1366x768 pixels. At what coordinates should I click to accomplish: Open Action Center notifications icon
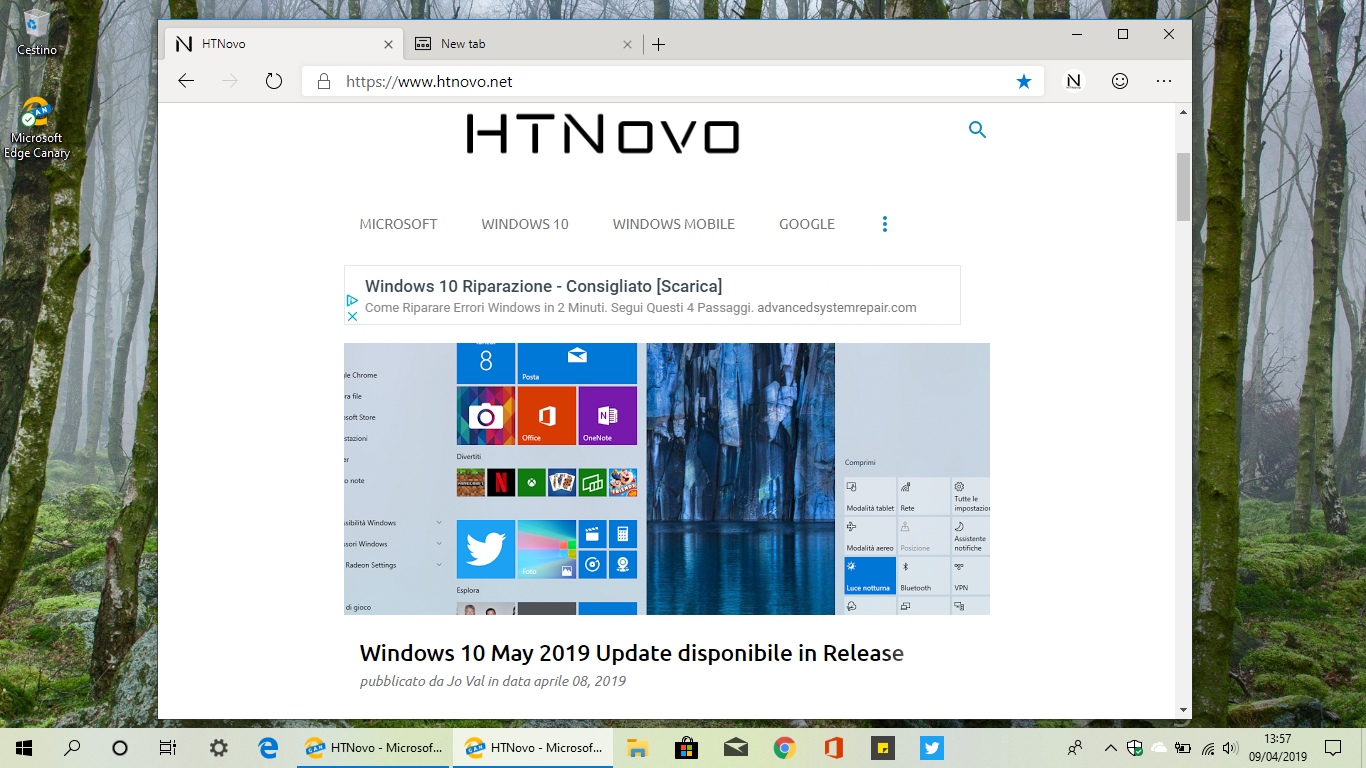pos(1333,747)
